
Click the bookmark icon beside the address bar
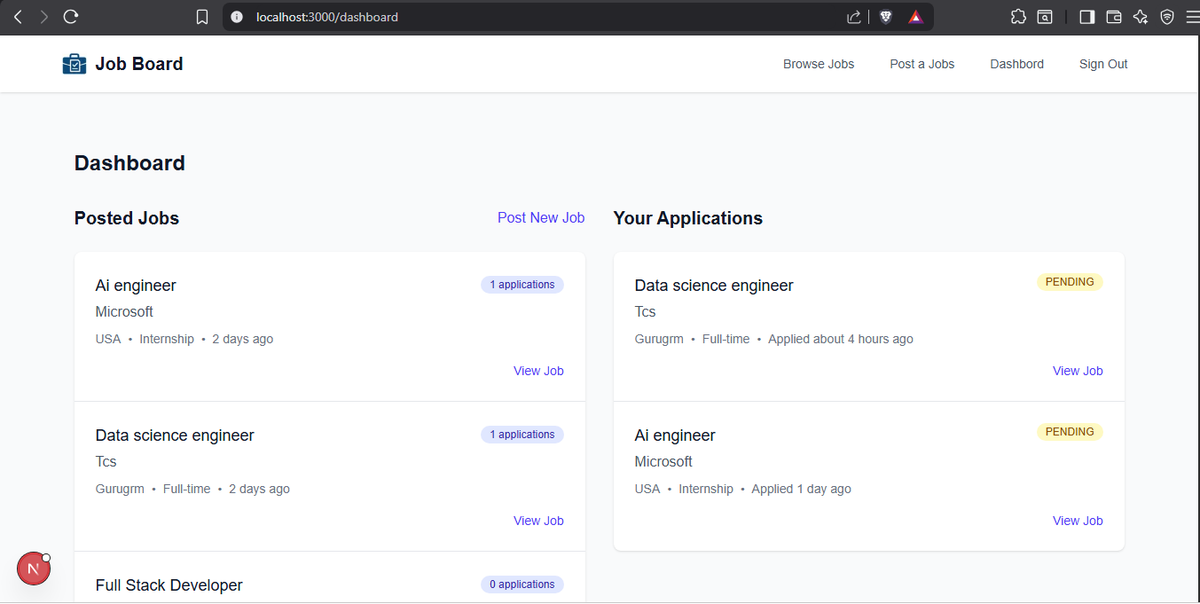pos(201,17)
